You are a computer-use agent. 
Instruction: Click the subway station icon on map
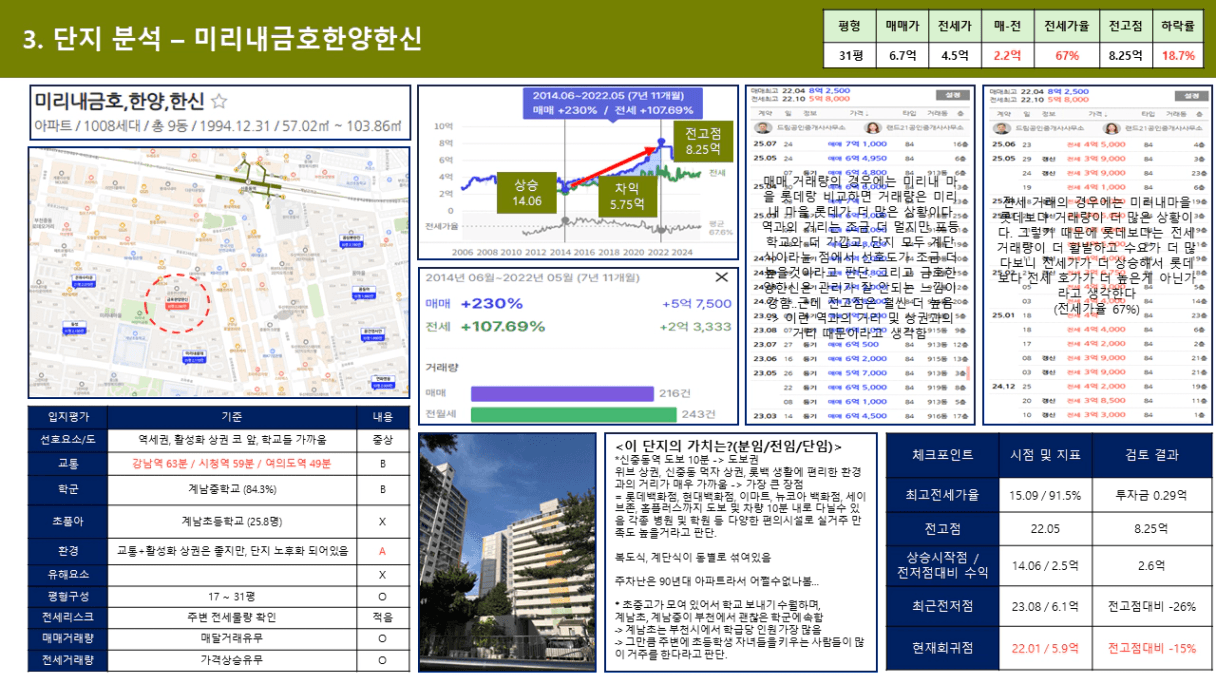(247, 182)
